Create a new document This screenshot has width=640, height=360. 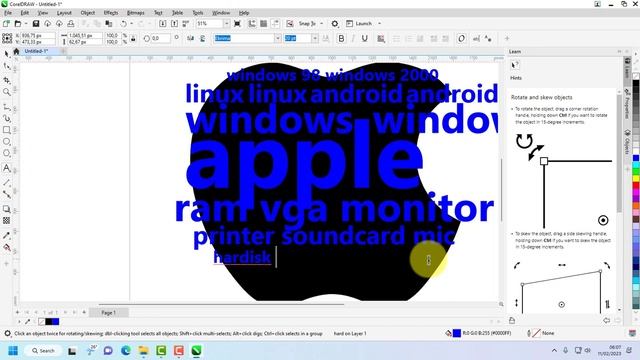tap(6, 24)
